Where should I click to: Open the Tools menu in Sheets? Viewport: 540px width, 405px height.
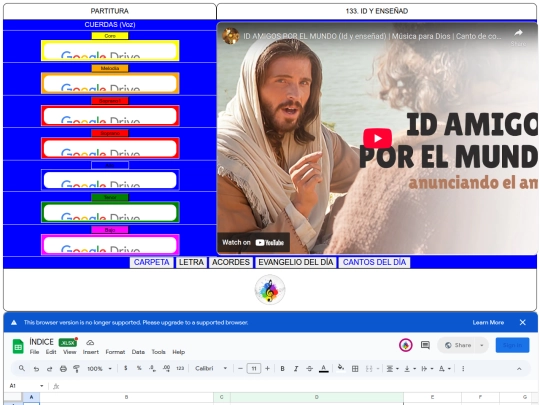point(158,352)
